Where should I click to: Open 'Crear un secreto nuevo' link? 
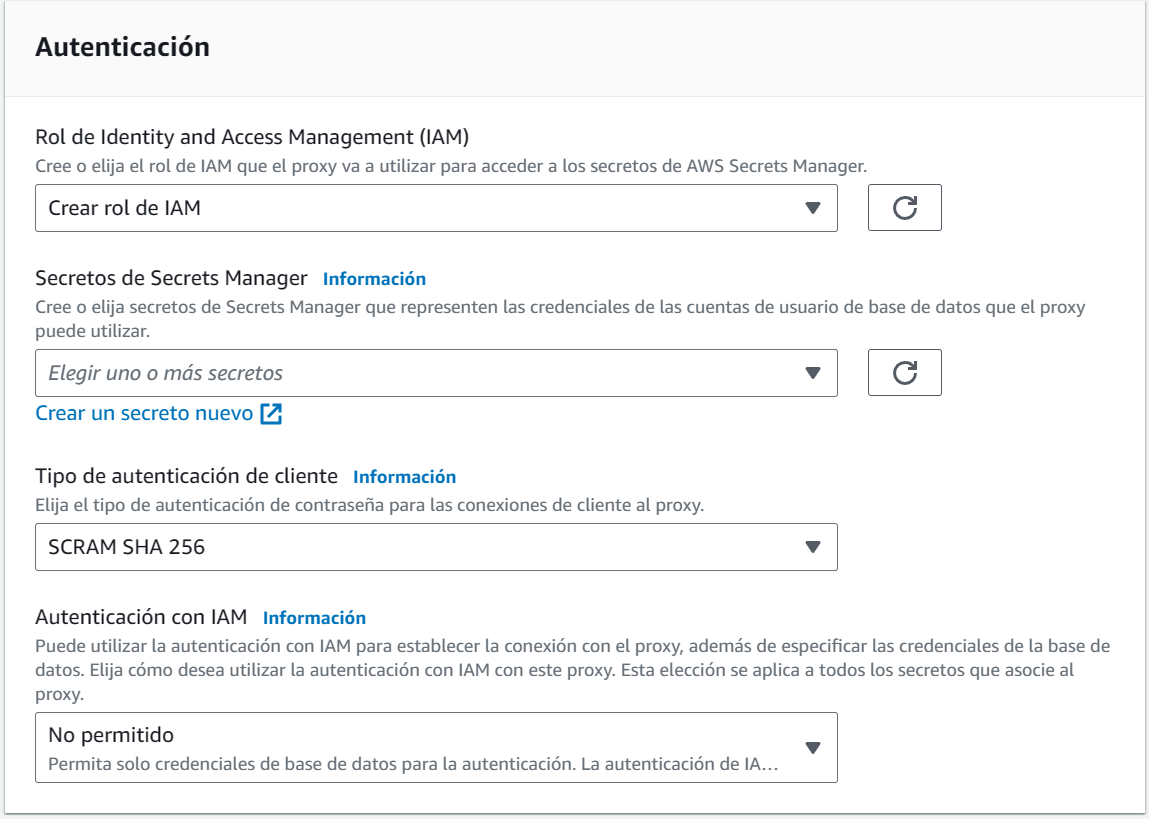coord(144,413)
